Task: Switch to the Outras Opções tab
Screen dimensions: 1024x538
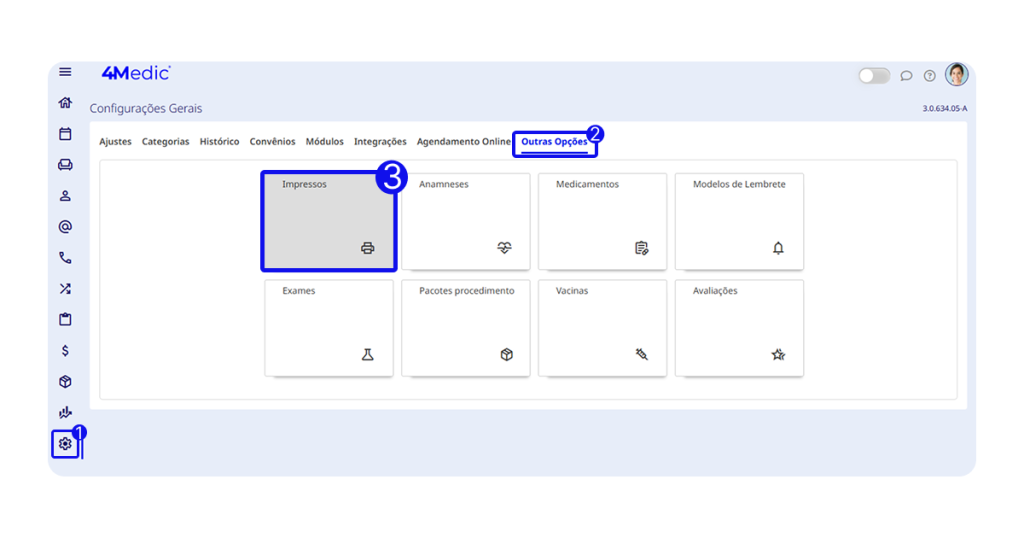Action: coord(554,142)
